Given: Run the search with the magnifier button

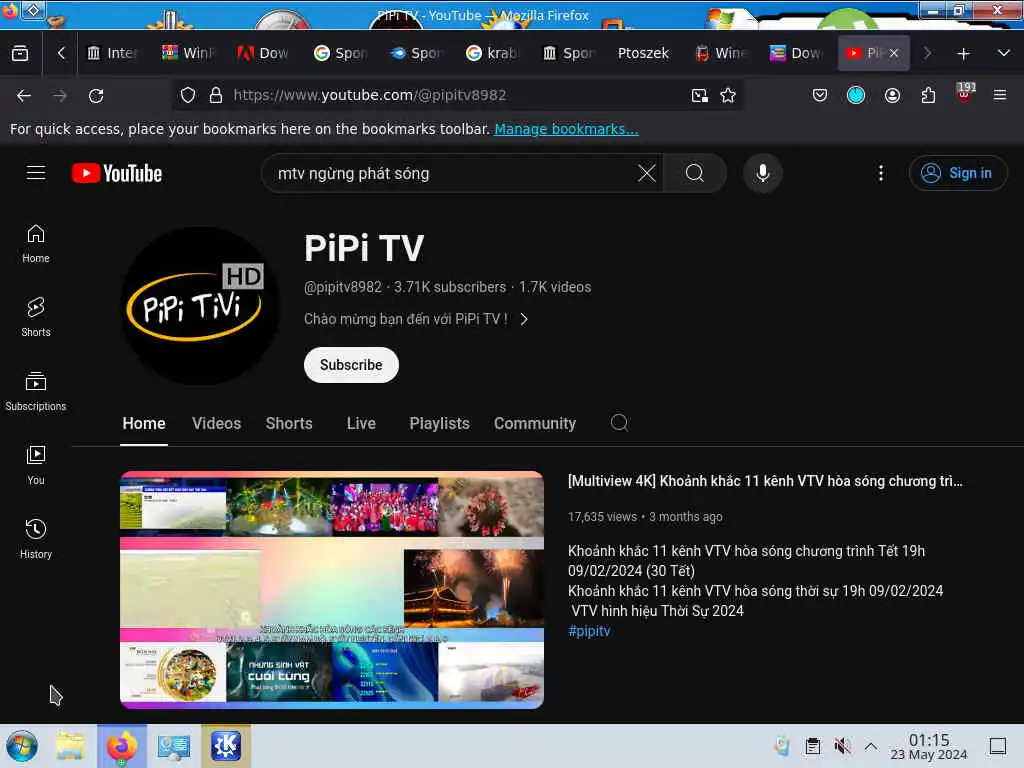Looking at the screenshot, I should [x=695, y=173].
